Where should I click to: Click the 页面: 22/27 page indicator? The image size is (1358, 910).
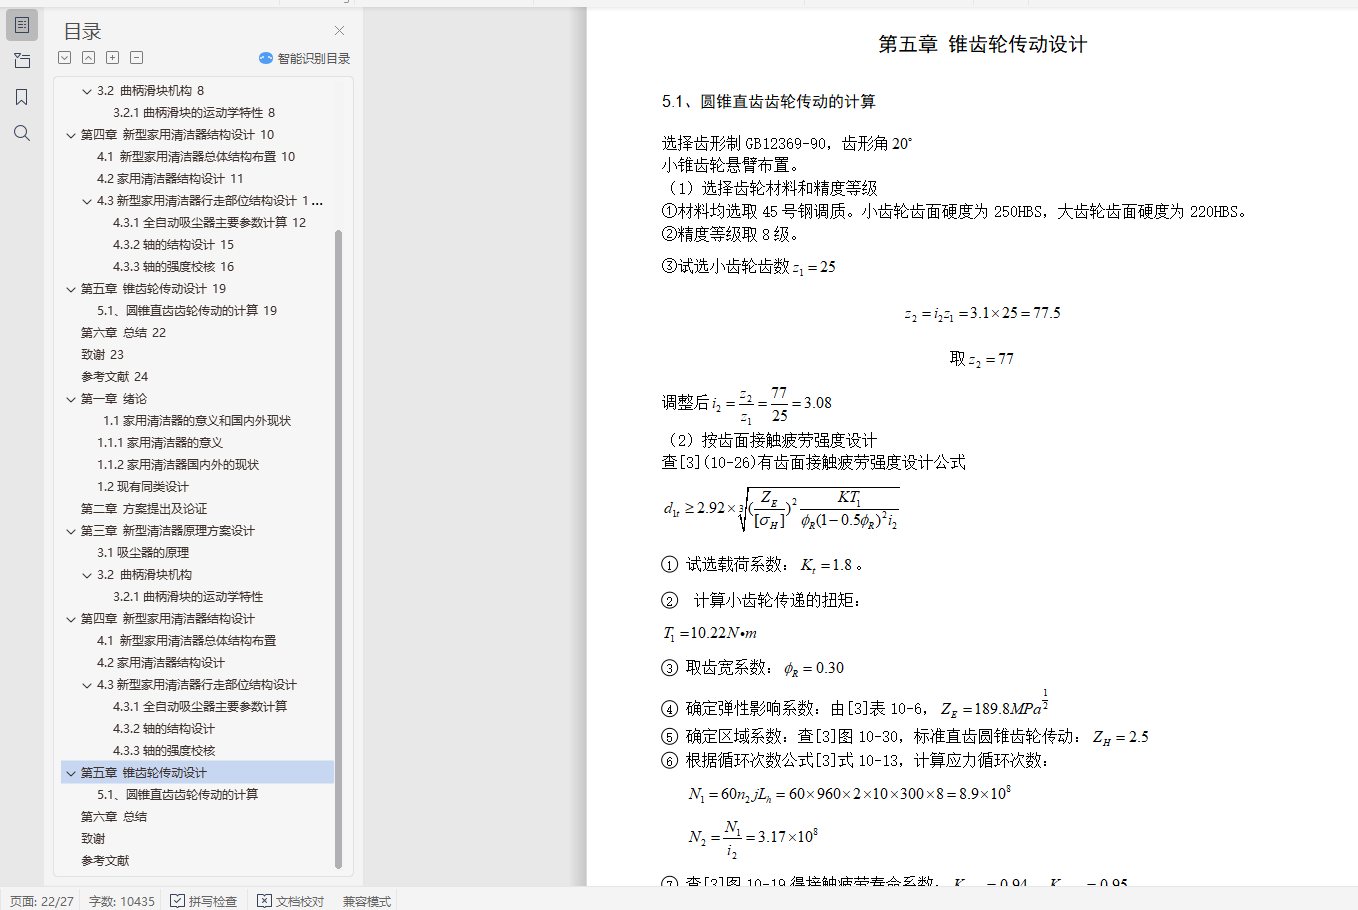pos(42,901)
